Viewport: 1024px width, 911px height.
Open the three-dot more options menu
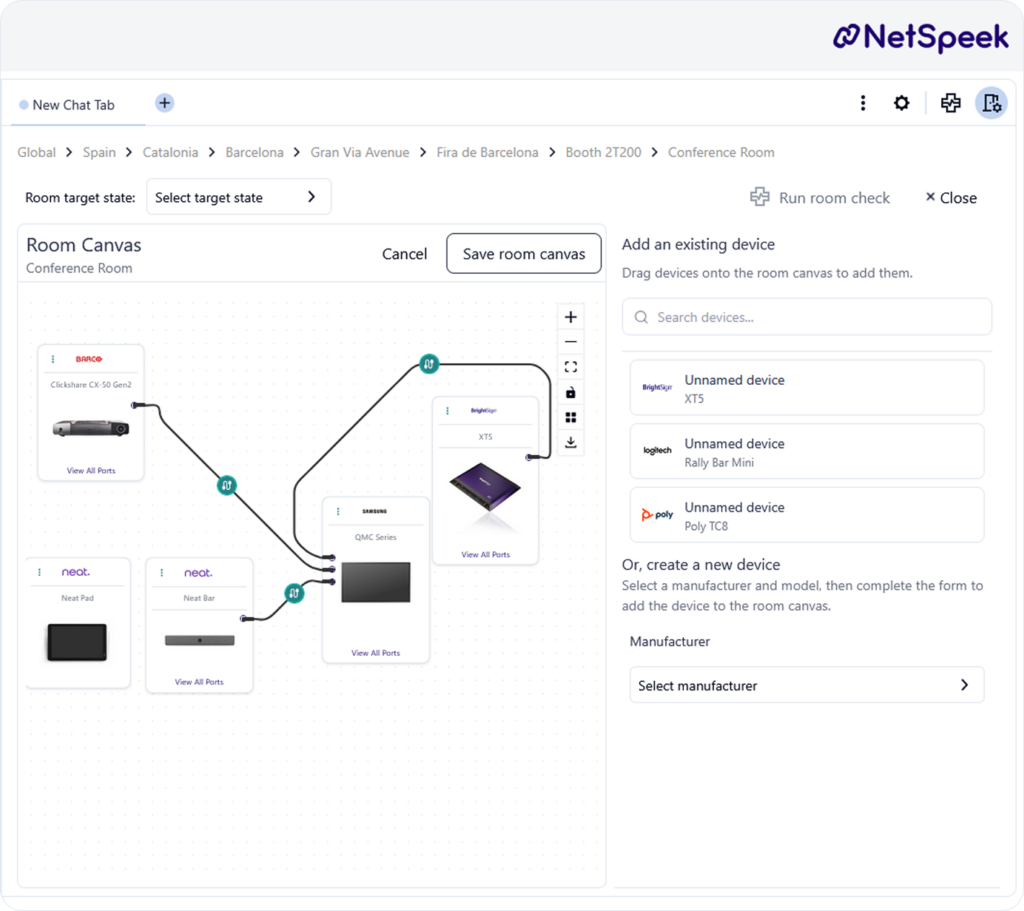pyautogui.click(x=863, y=103)
